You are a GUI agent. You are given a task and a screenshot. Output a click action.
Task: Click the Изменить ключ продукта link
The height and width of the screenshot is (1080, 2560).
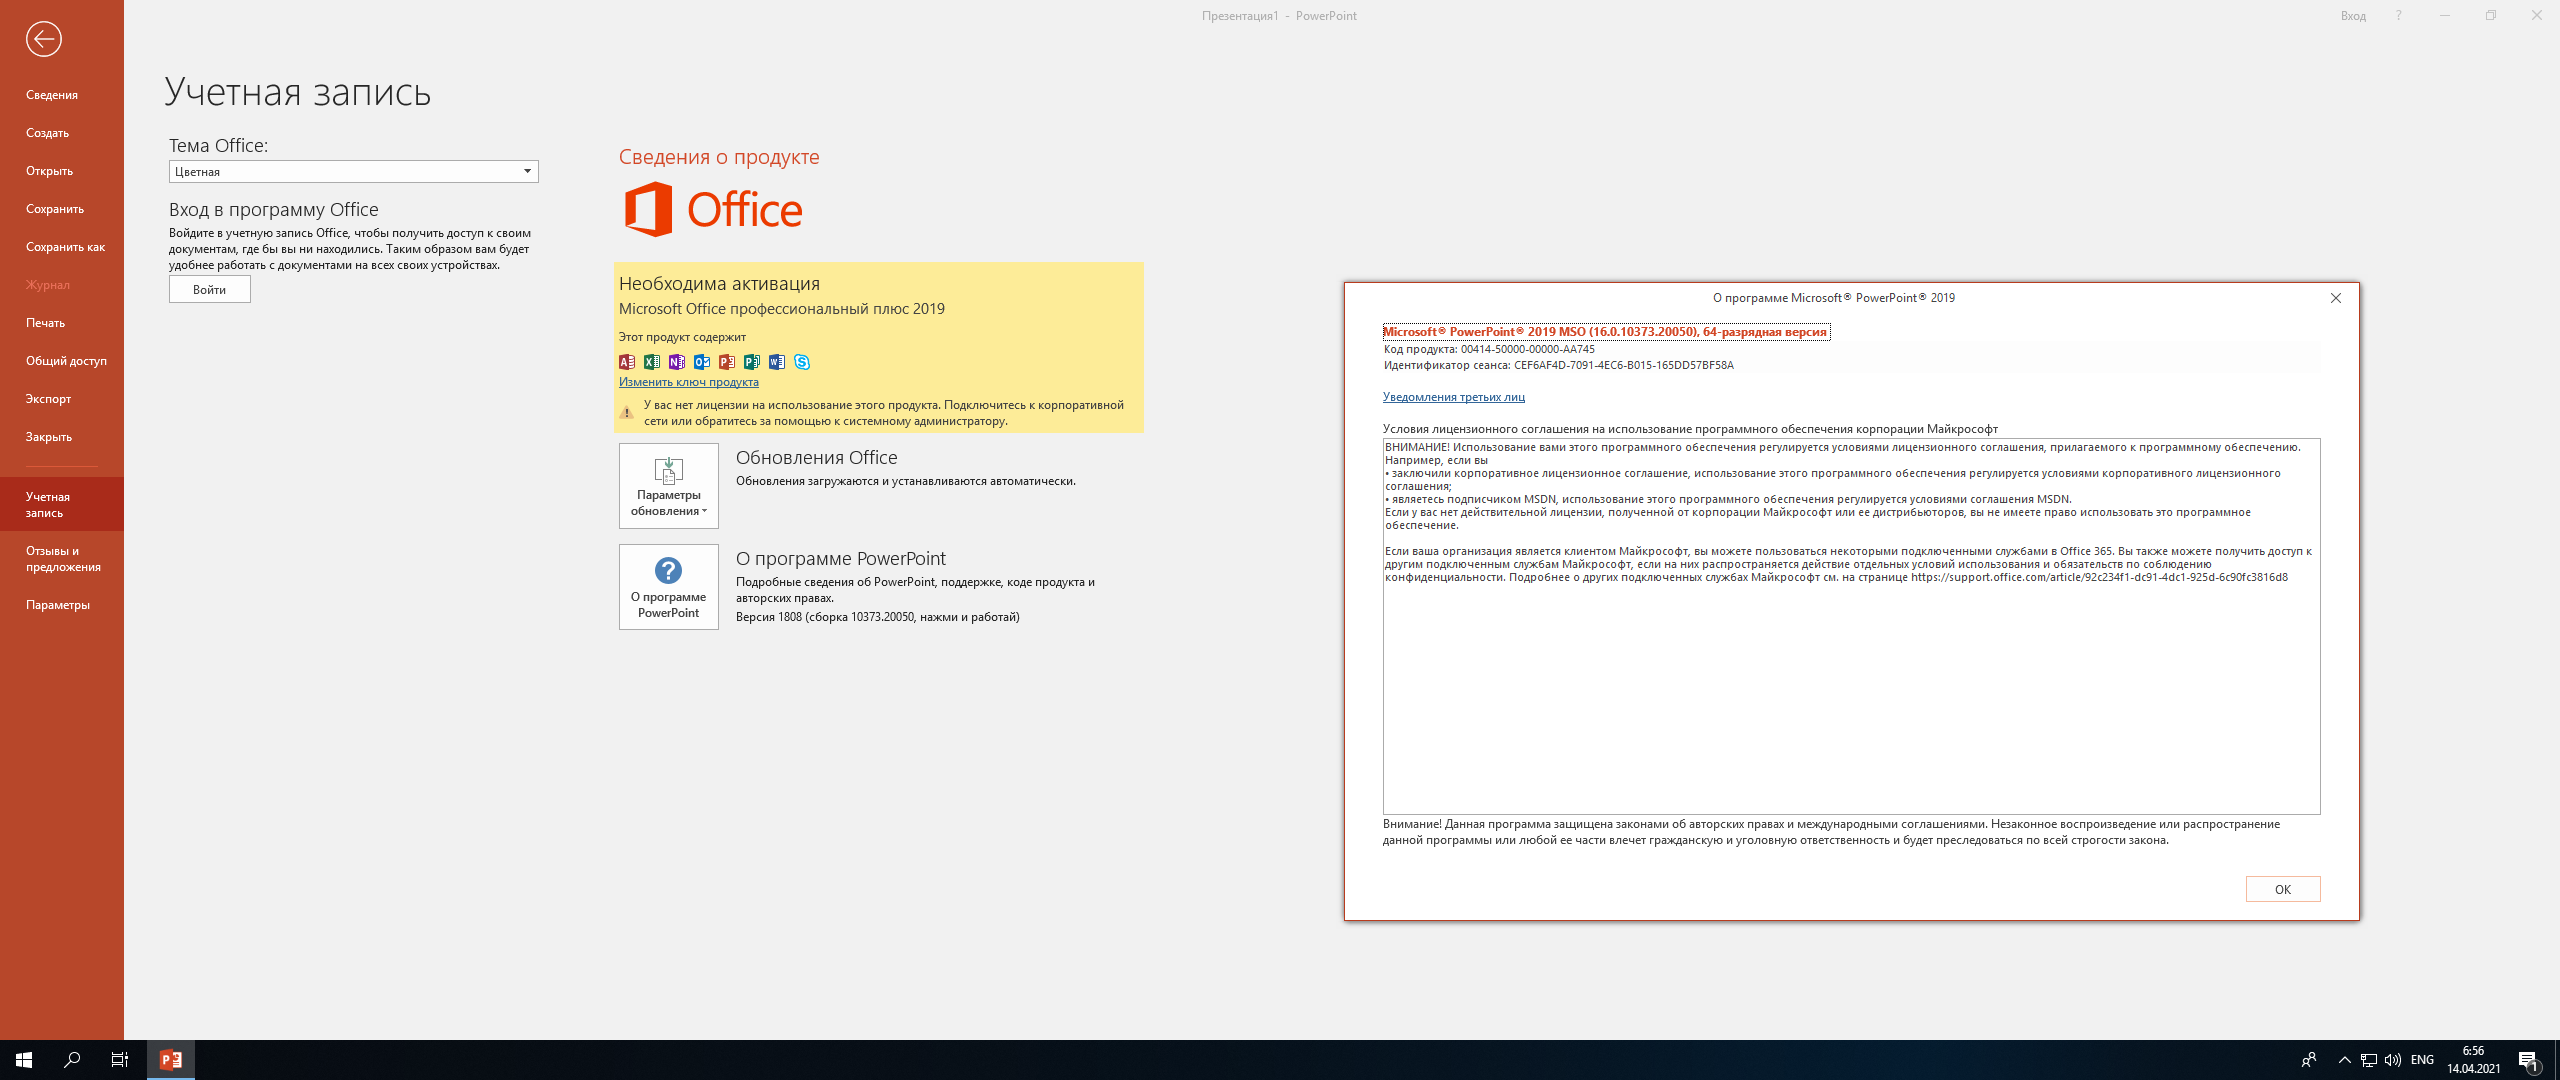click(x=689, y=382)
